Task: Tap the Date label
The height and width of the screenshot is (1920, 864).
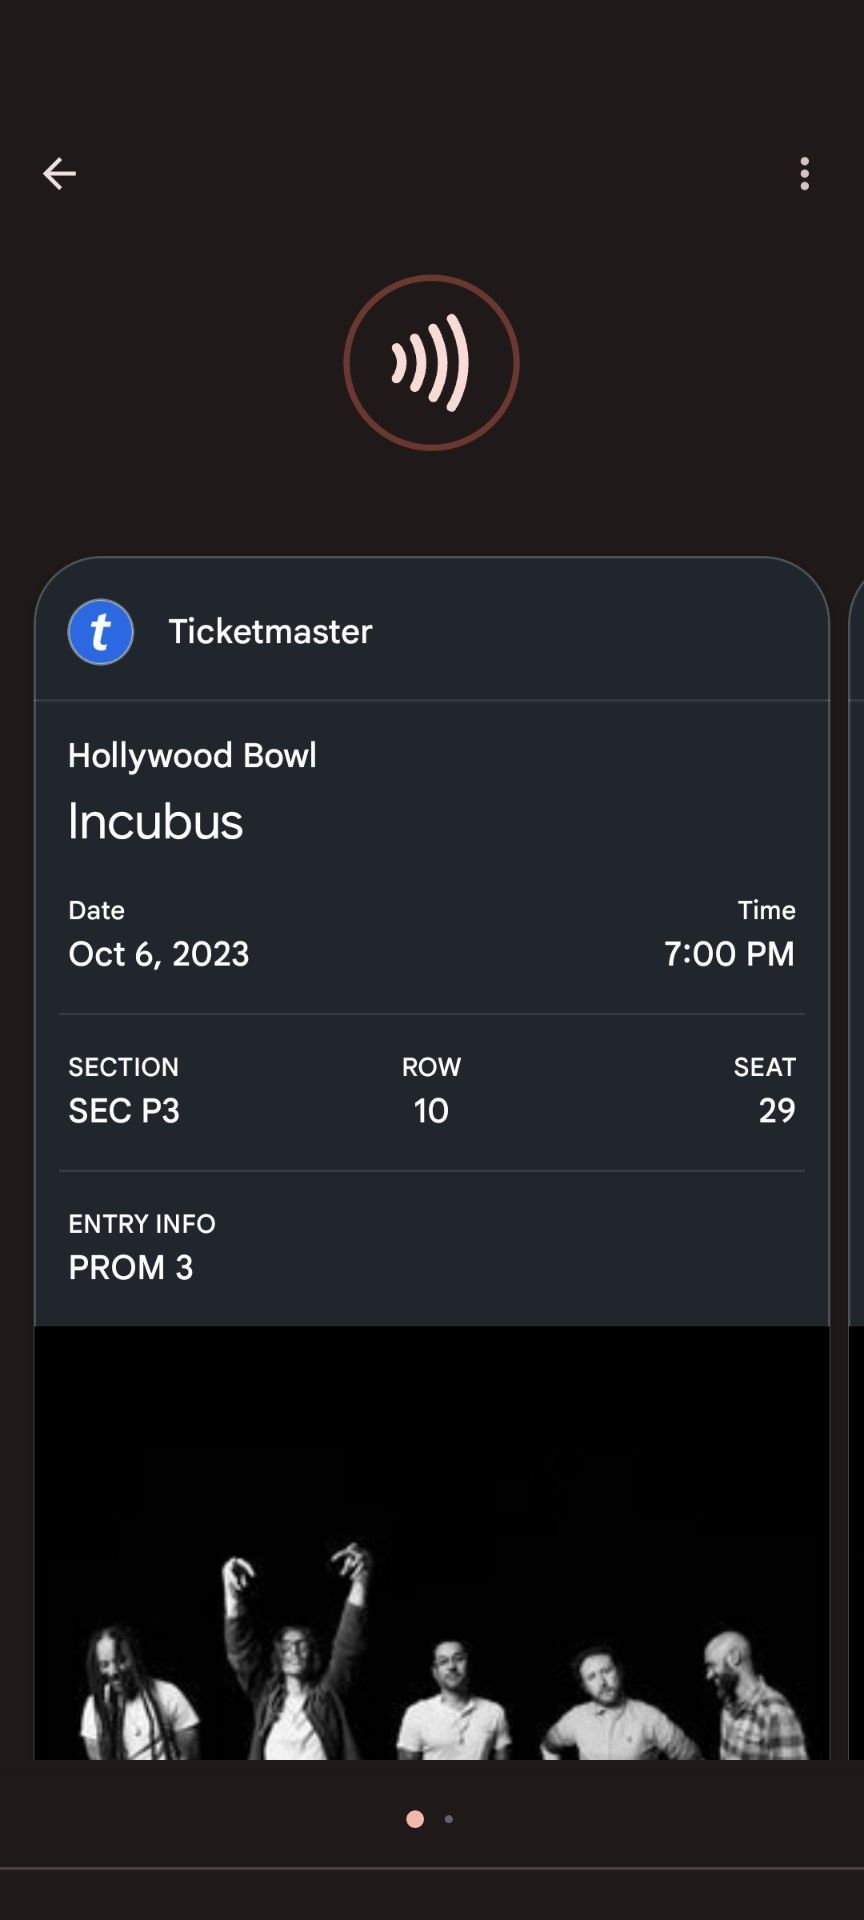Action: click(96, 910)
